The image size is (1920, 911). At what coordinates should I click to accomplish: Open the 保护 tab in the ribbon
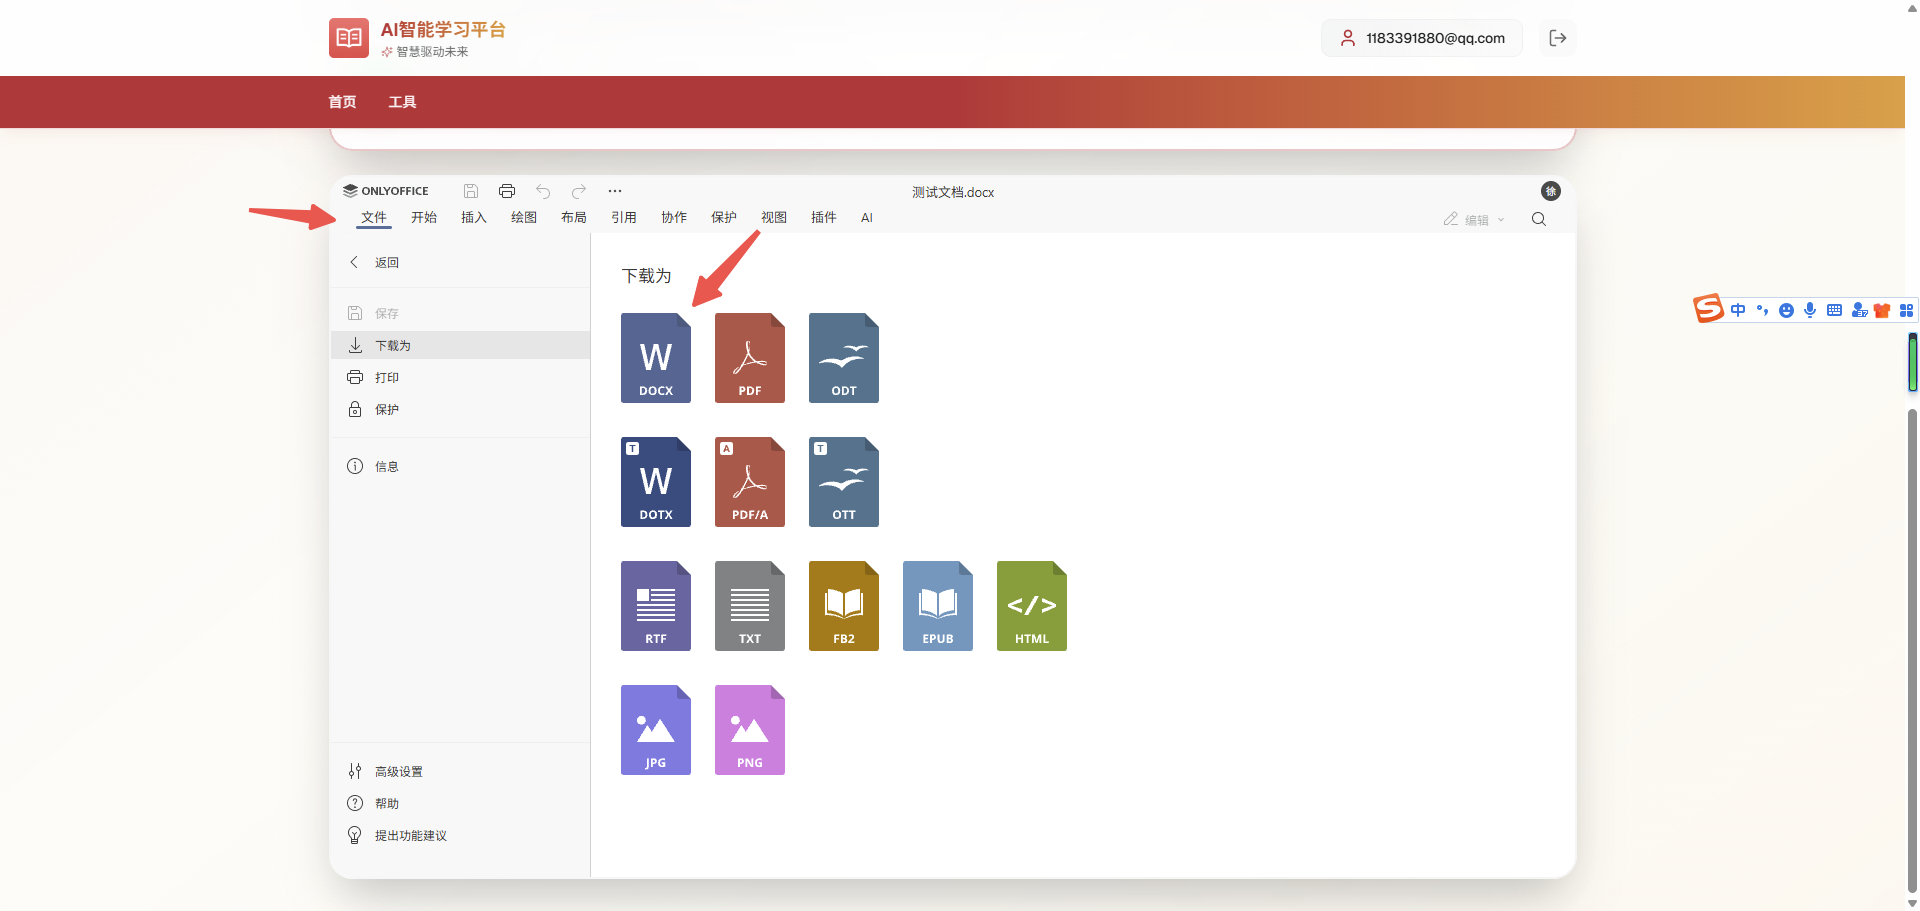coord(724,218)
